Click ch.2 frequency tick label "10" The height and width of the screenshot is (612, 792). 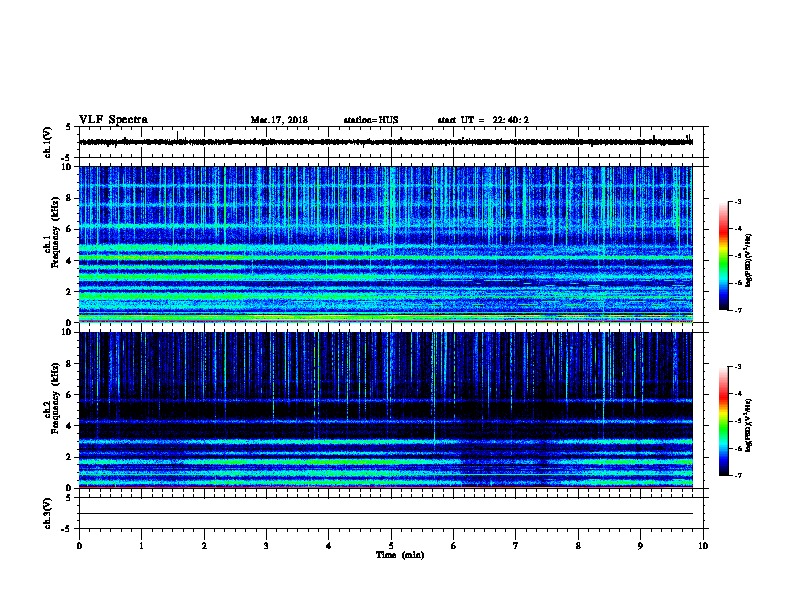pos(68,333)
